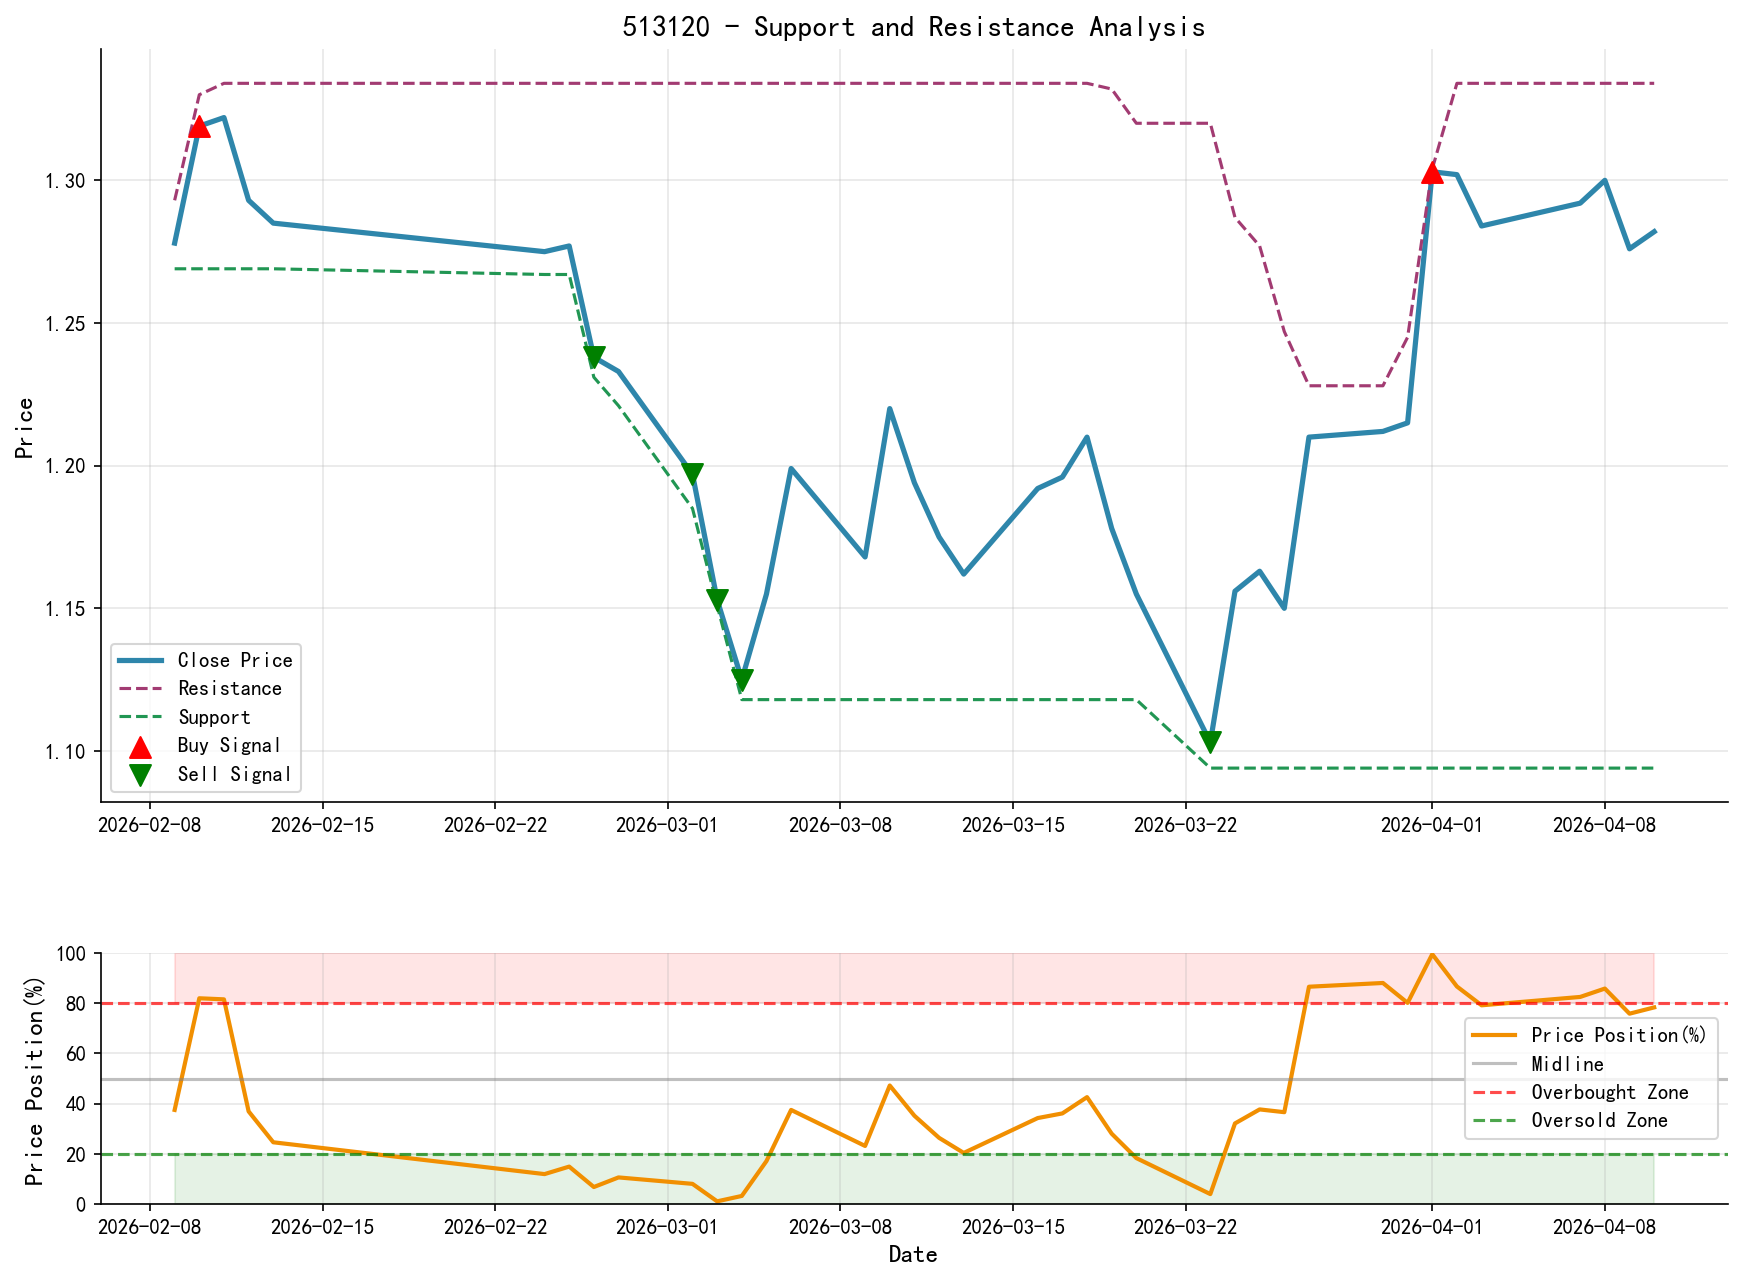
Task: Click the 80 tick on Price Position axis
Action: click(x=78, y=1004)
